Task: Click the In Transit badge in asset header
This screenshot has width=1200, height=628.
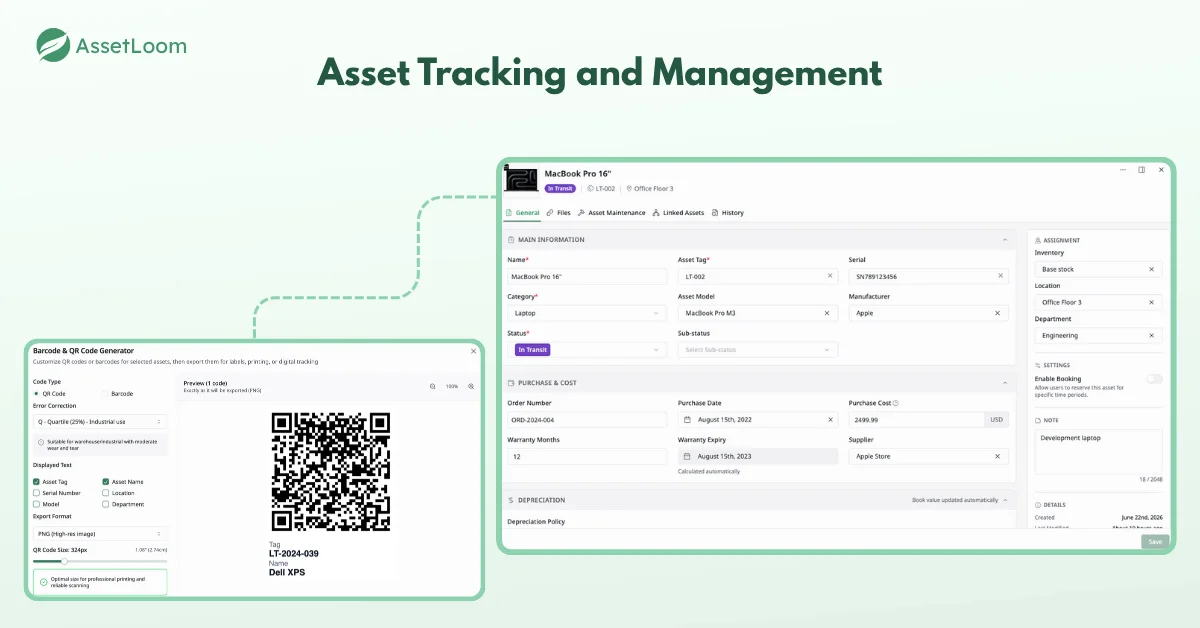Action: coord(561,188)
